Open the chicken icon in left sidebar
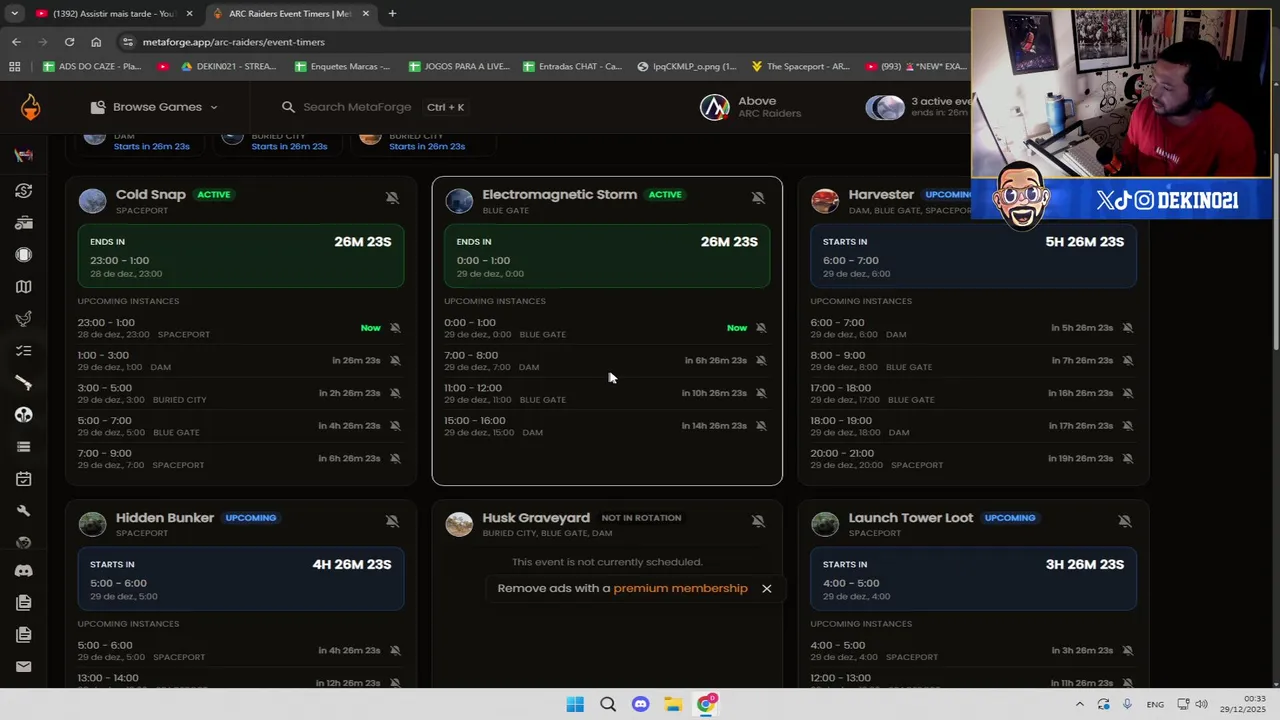 [24, 319]
